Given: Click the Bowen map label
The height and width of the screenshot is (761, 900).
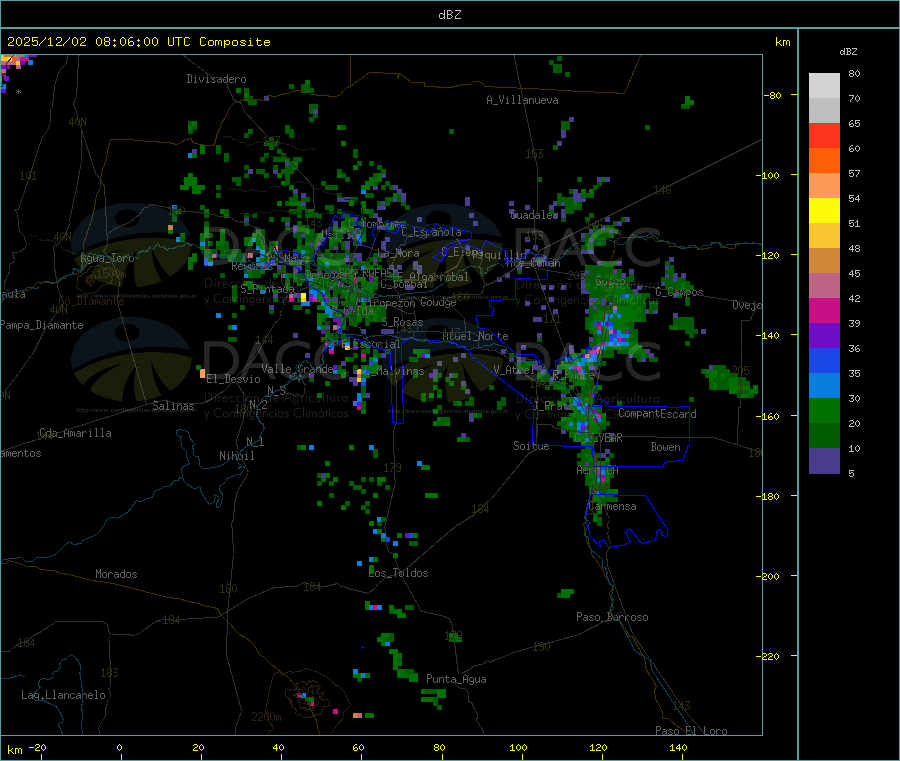Looking at the screenshot, I should point(665,447).
